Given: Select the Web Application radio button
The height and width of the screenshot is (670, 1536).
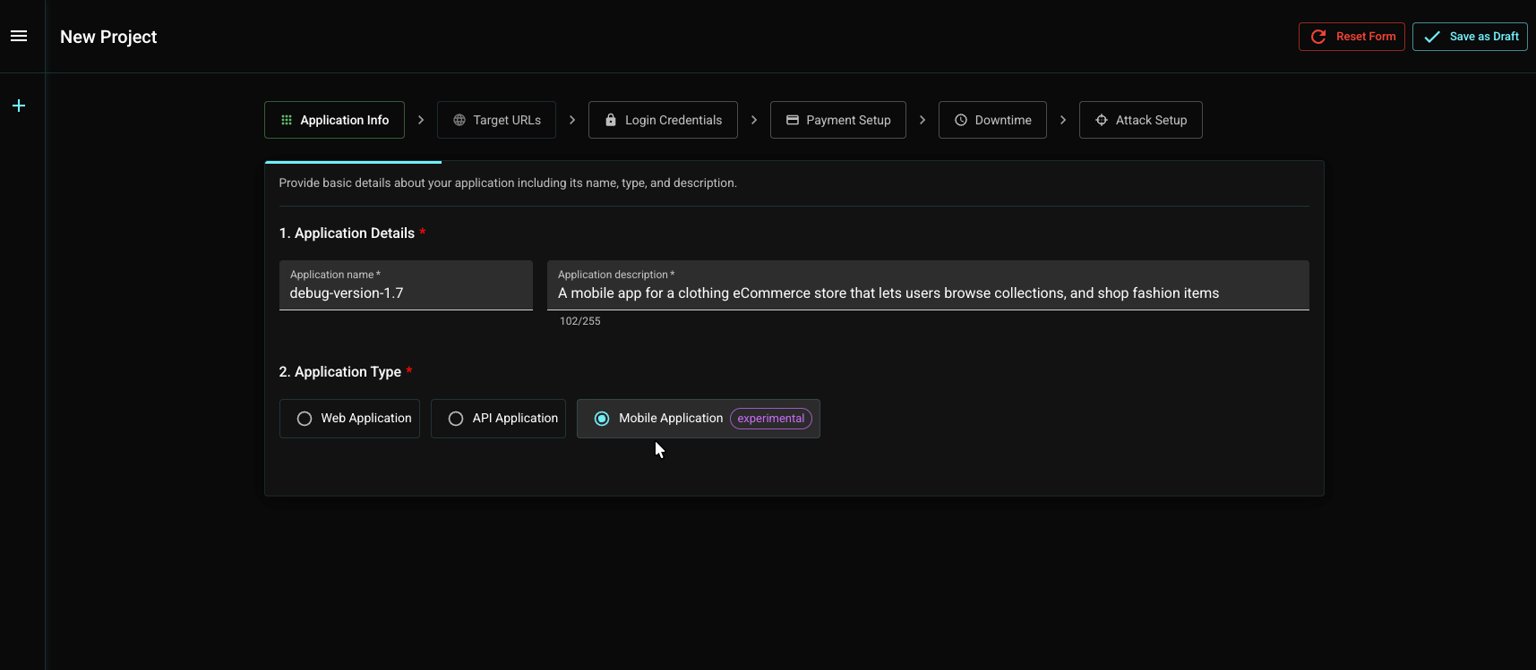Looking at the screenshot, I should coord(304,419).
